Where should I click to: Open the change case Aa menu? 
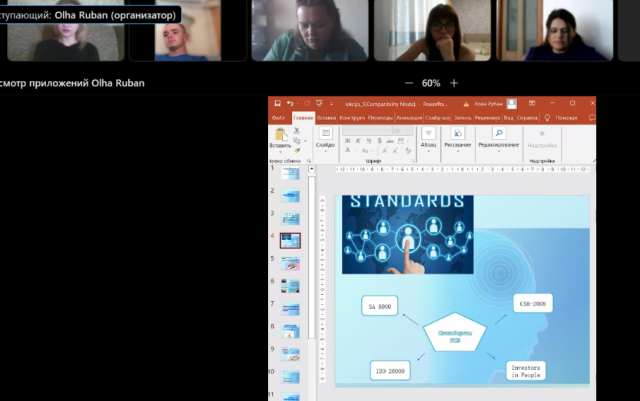365,151
